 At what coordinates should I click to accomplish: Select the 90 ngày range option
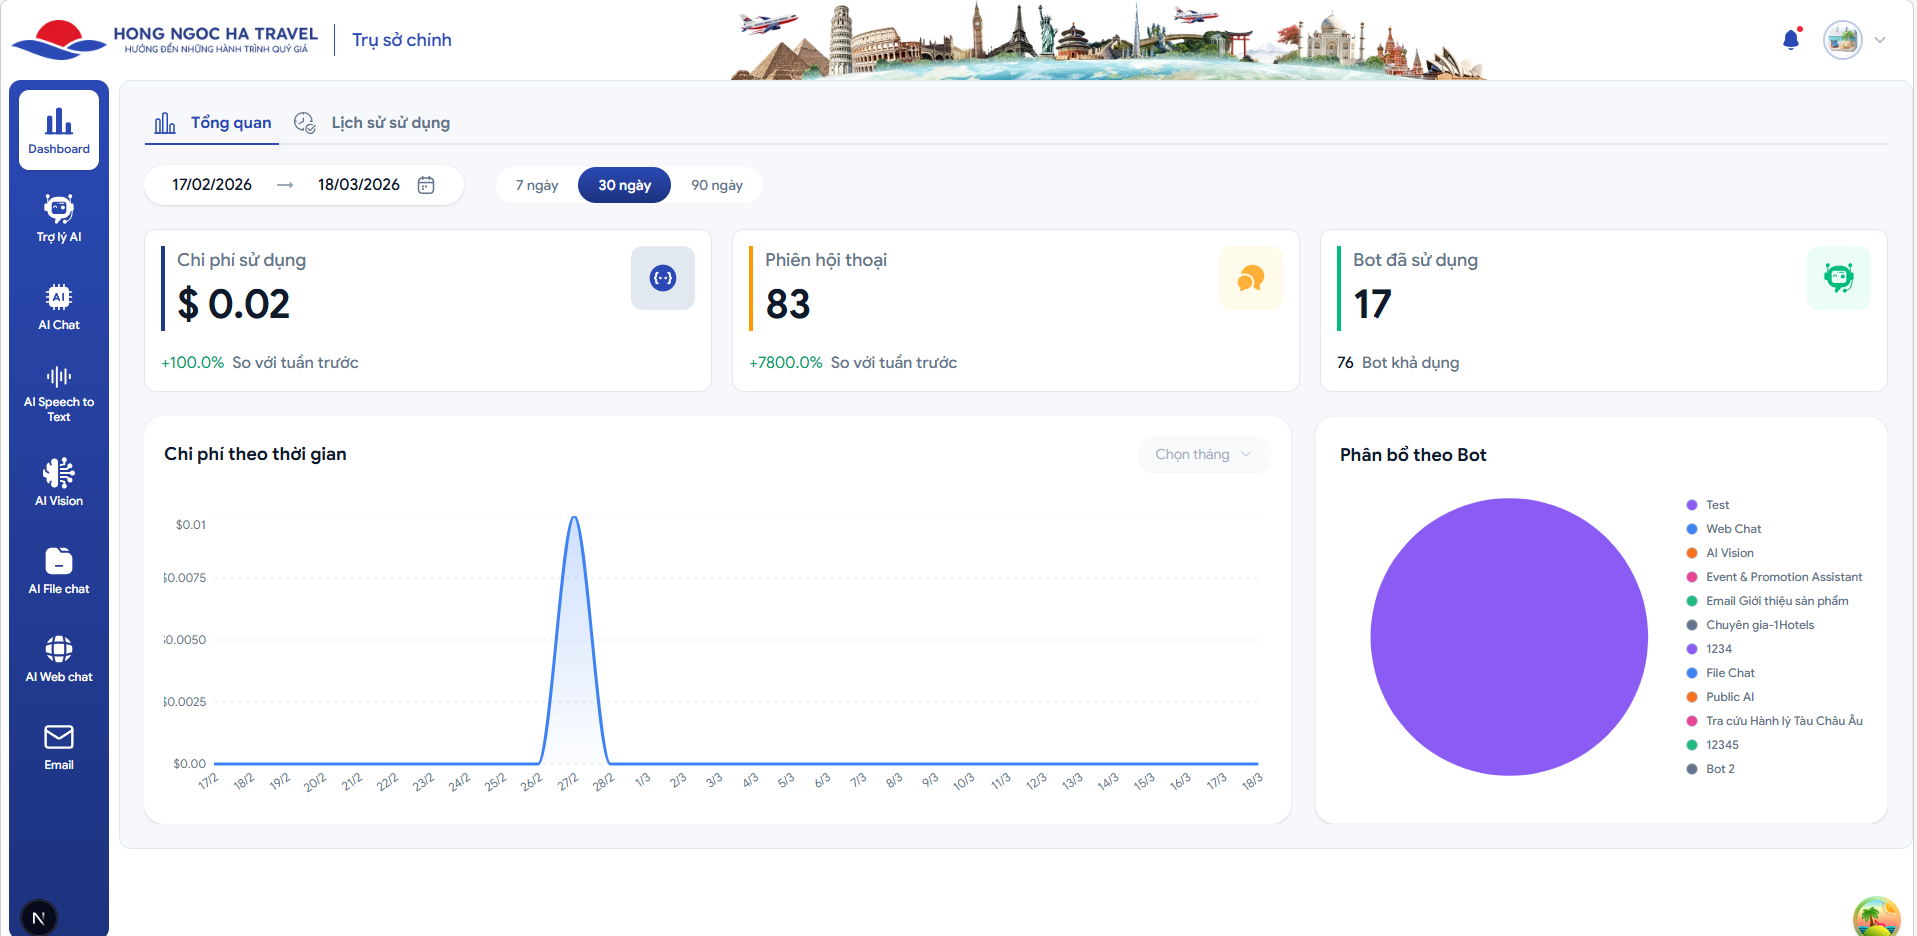click(717, 185)
